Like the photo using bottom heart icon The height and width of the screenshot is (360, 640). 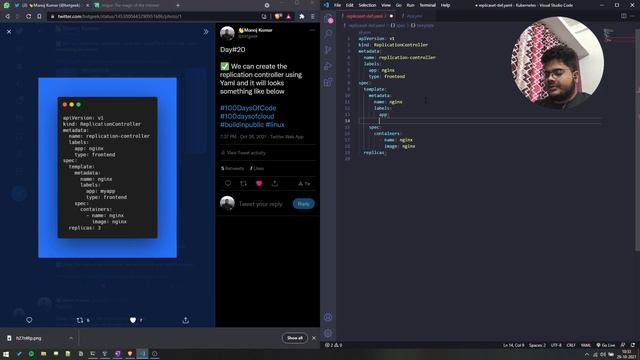point(133,320)
